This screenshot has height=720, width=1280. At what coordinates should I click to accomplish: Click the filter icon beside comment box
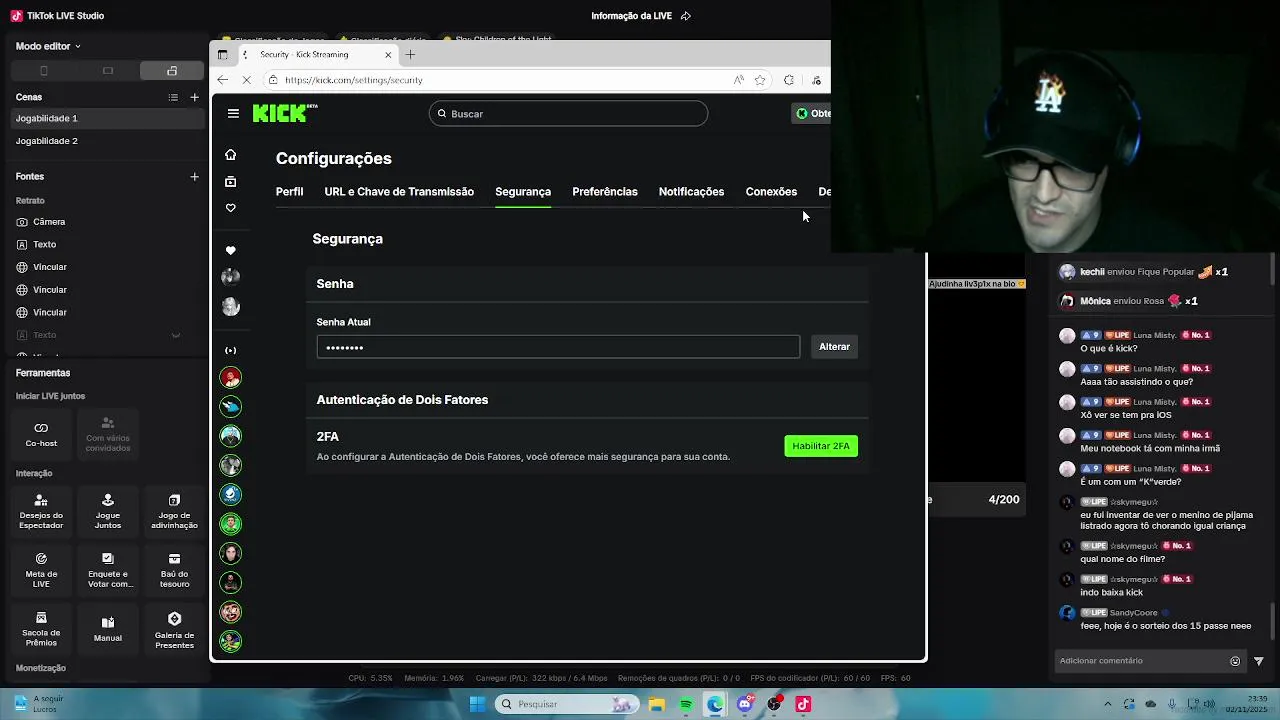point(1259,661)
